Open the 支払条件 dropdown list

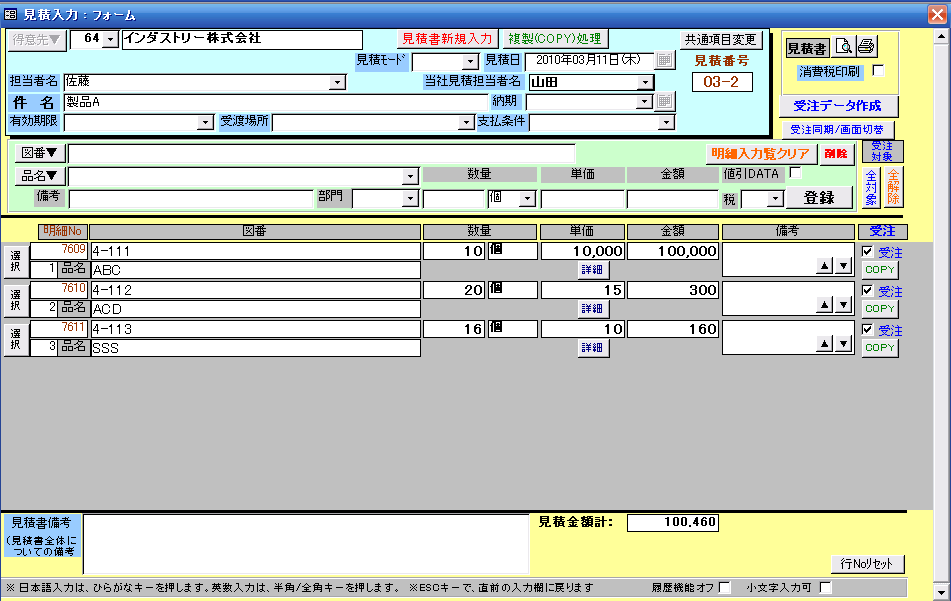[x=667, y=123]
